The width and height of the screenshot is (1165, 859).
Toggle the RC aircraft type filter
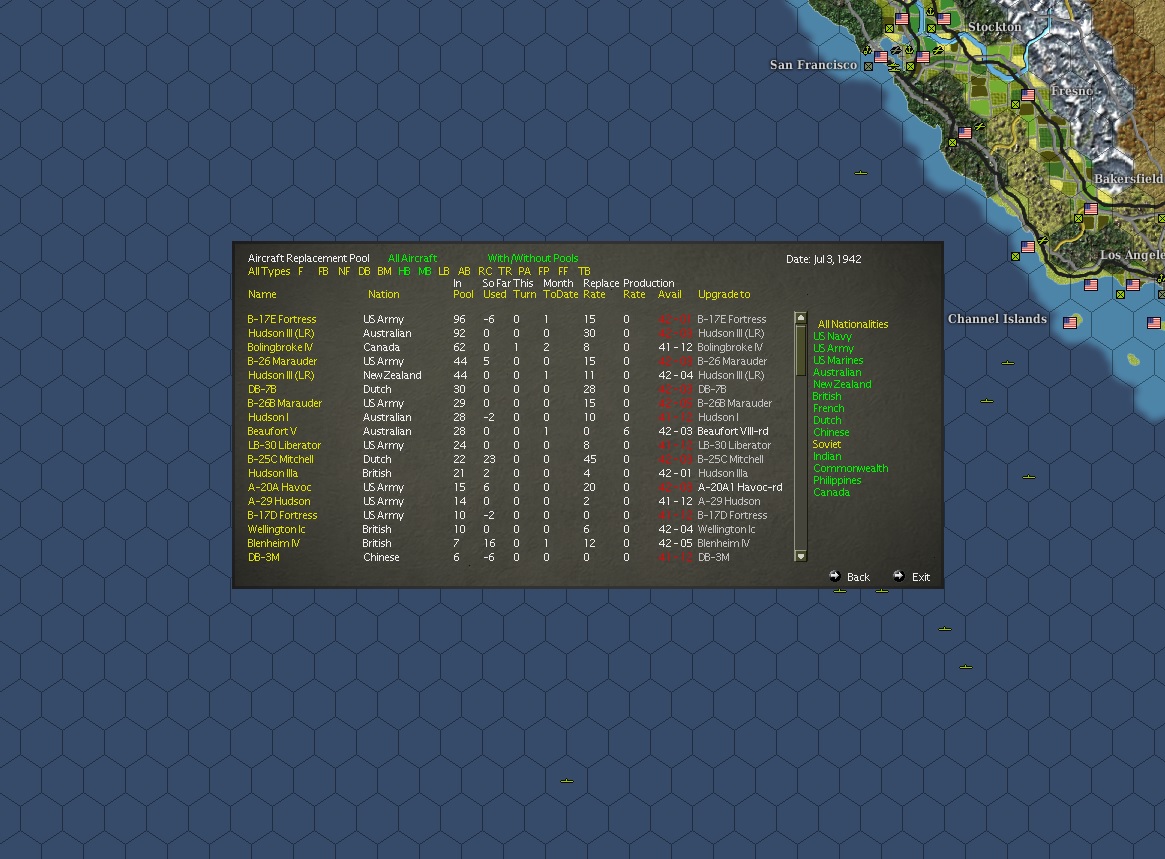[x=484, y=271]
